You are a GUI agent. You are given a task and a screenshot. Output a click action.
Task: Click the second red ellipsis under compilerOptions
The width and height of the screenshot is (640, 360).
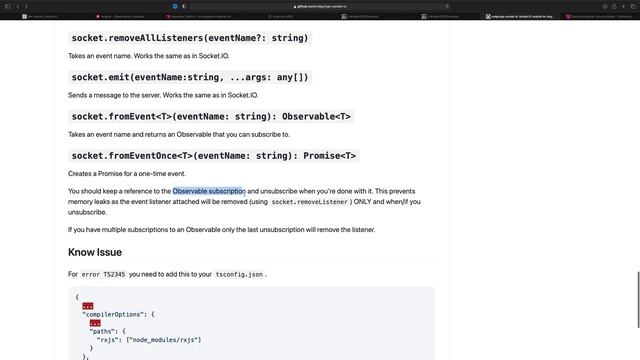[x=95, y=323]
